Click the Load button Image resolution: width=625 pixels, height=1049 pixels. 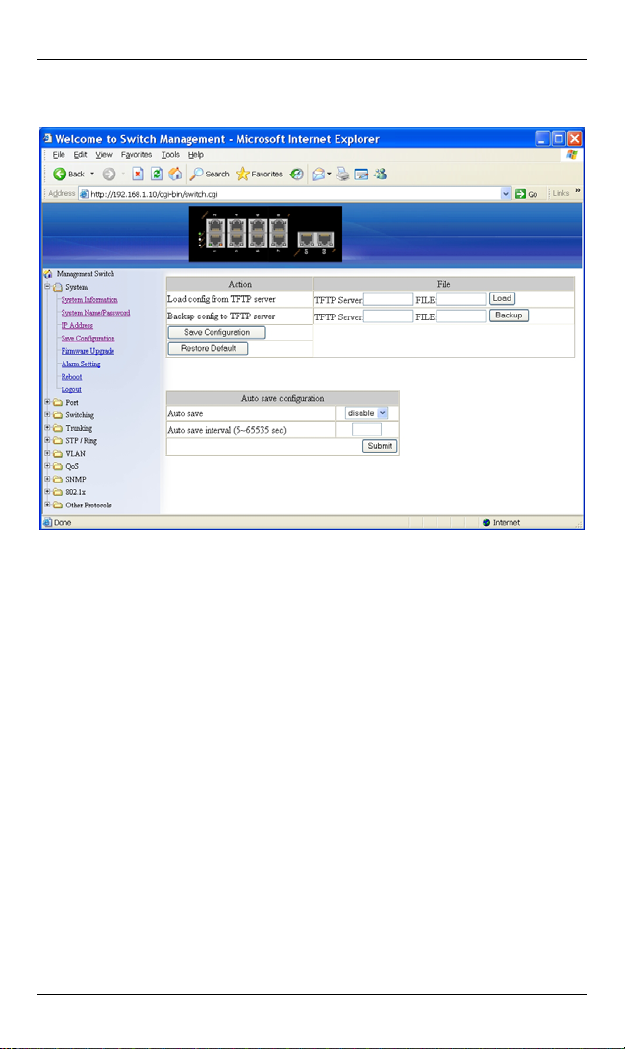pos(502,298)
